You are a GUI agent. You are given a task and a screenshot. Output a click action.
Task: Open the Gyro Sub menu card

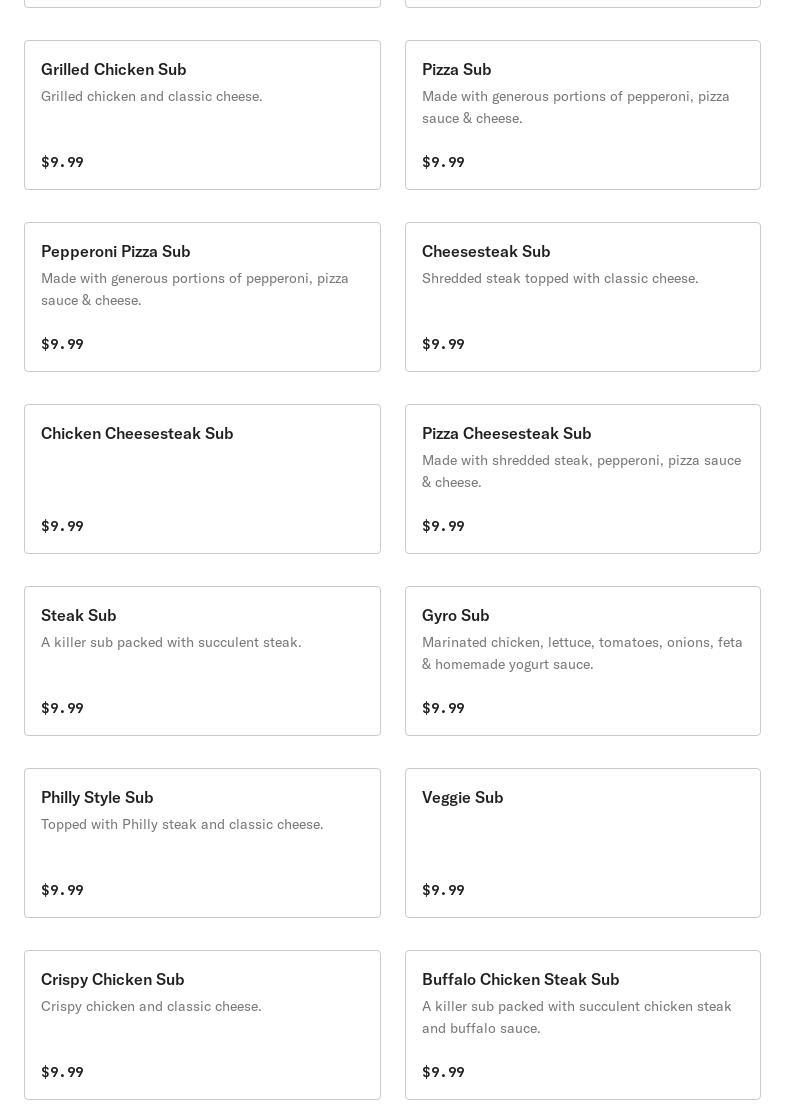582,661
